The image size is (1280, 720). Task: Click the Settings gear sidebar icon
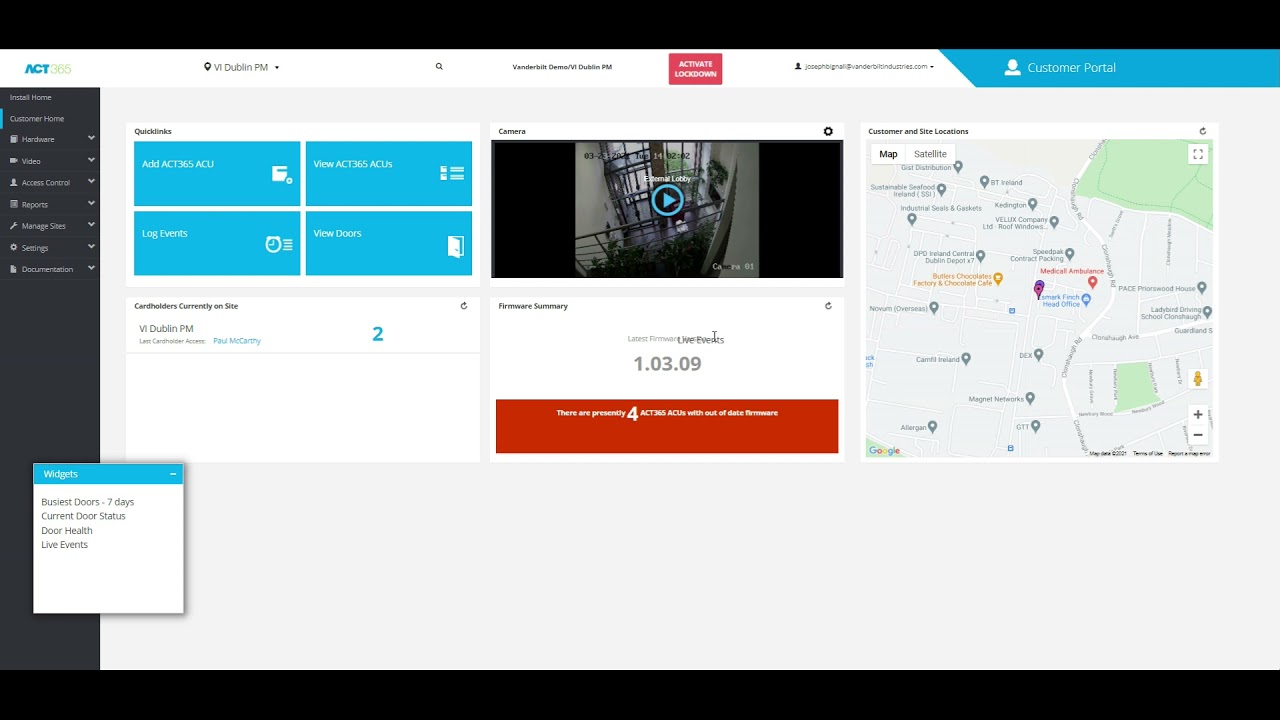[x=14, y=247]
